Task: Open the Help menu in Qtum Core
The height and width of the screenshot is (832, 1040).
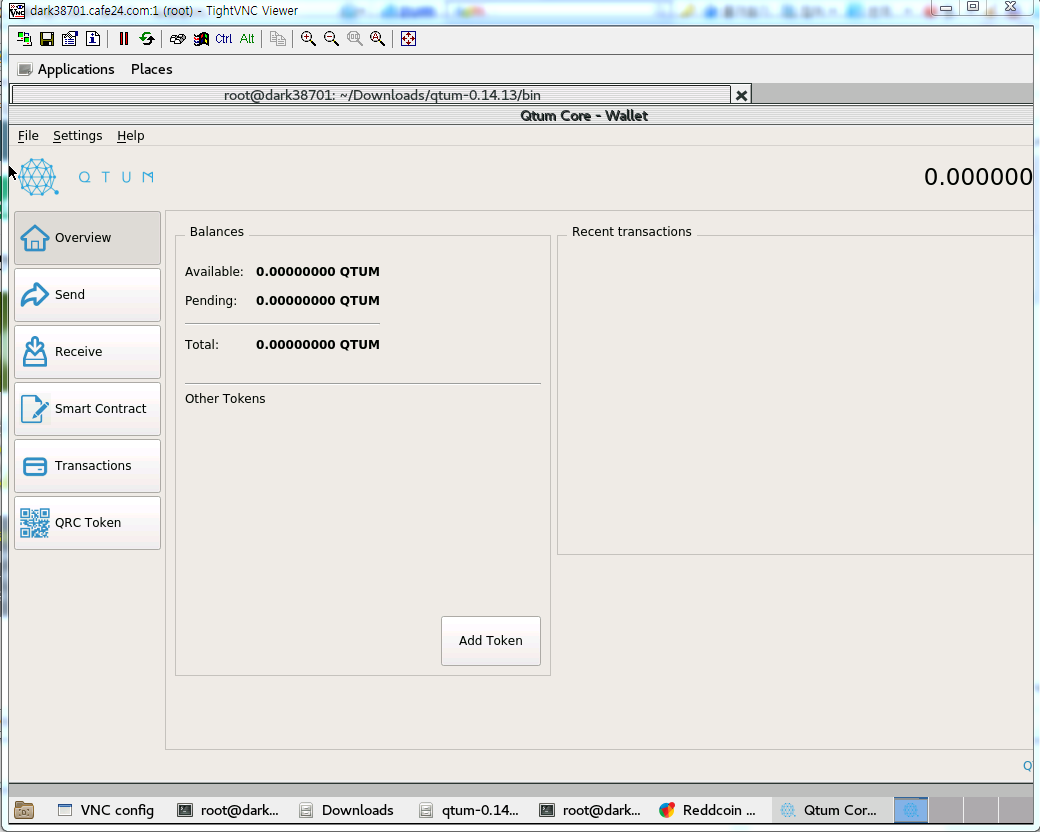Action: point(131,135)
